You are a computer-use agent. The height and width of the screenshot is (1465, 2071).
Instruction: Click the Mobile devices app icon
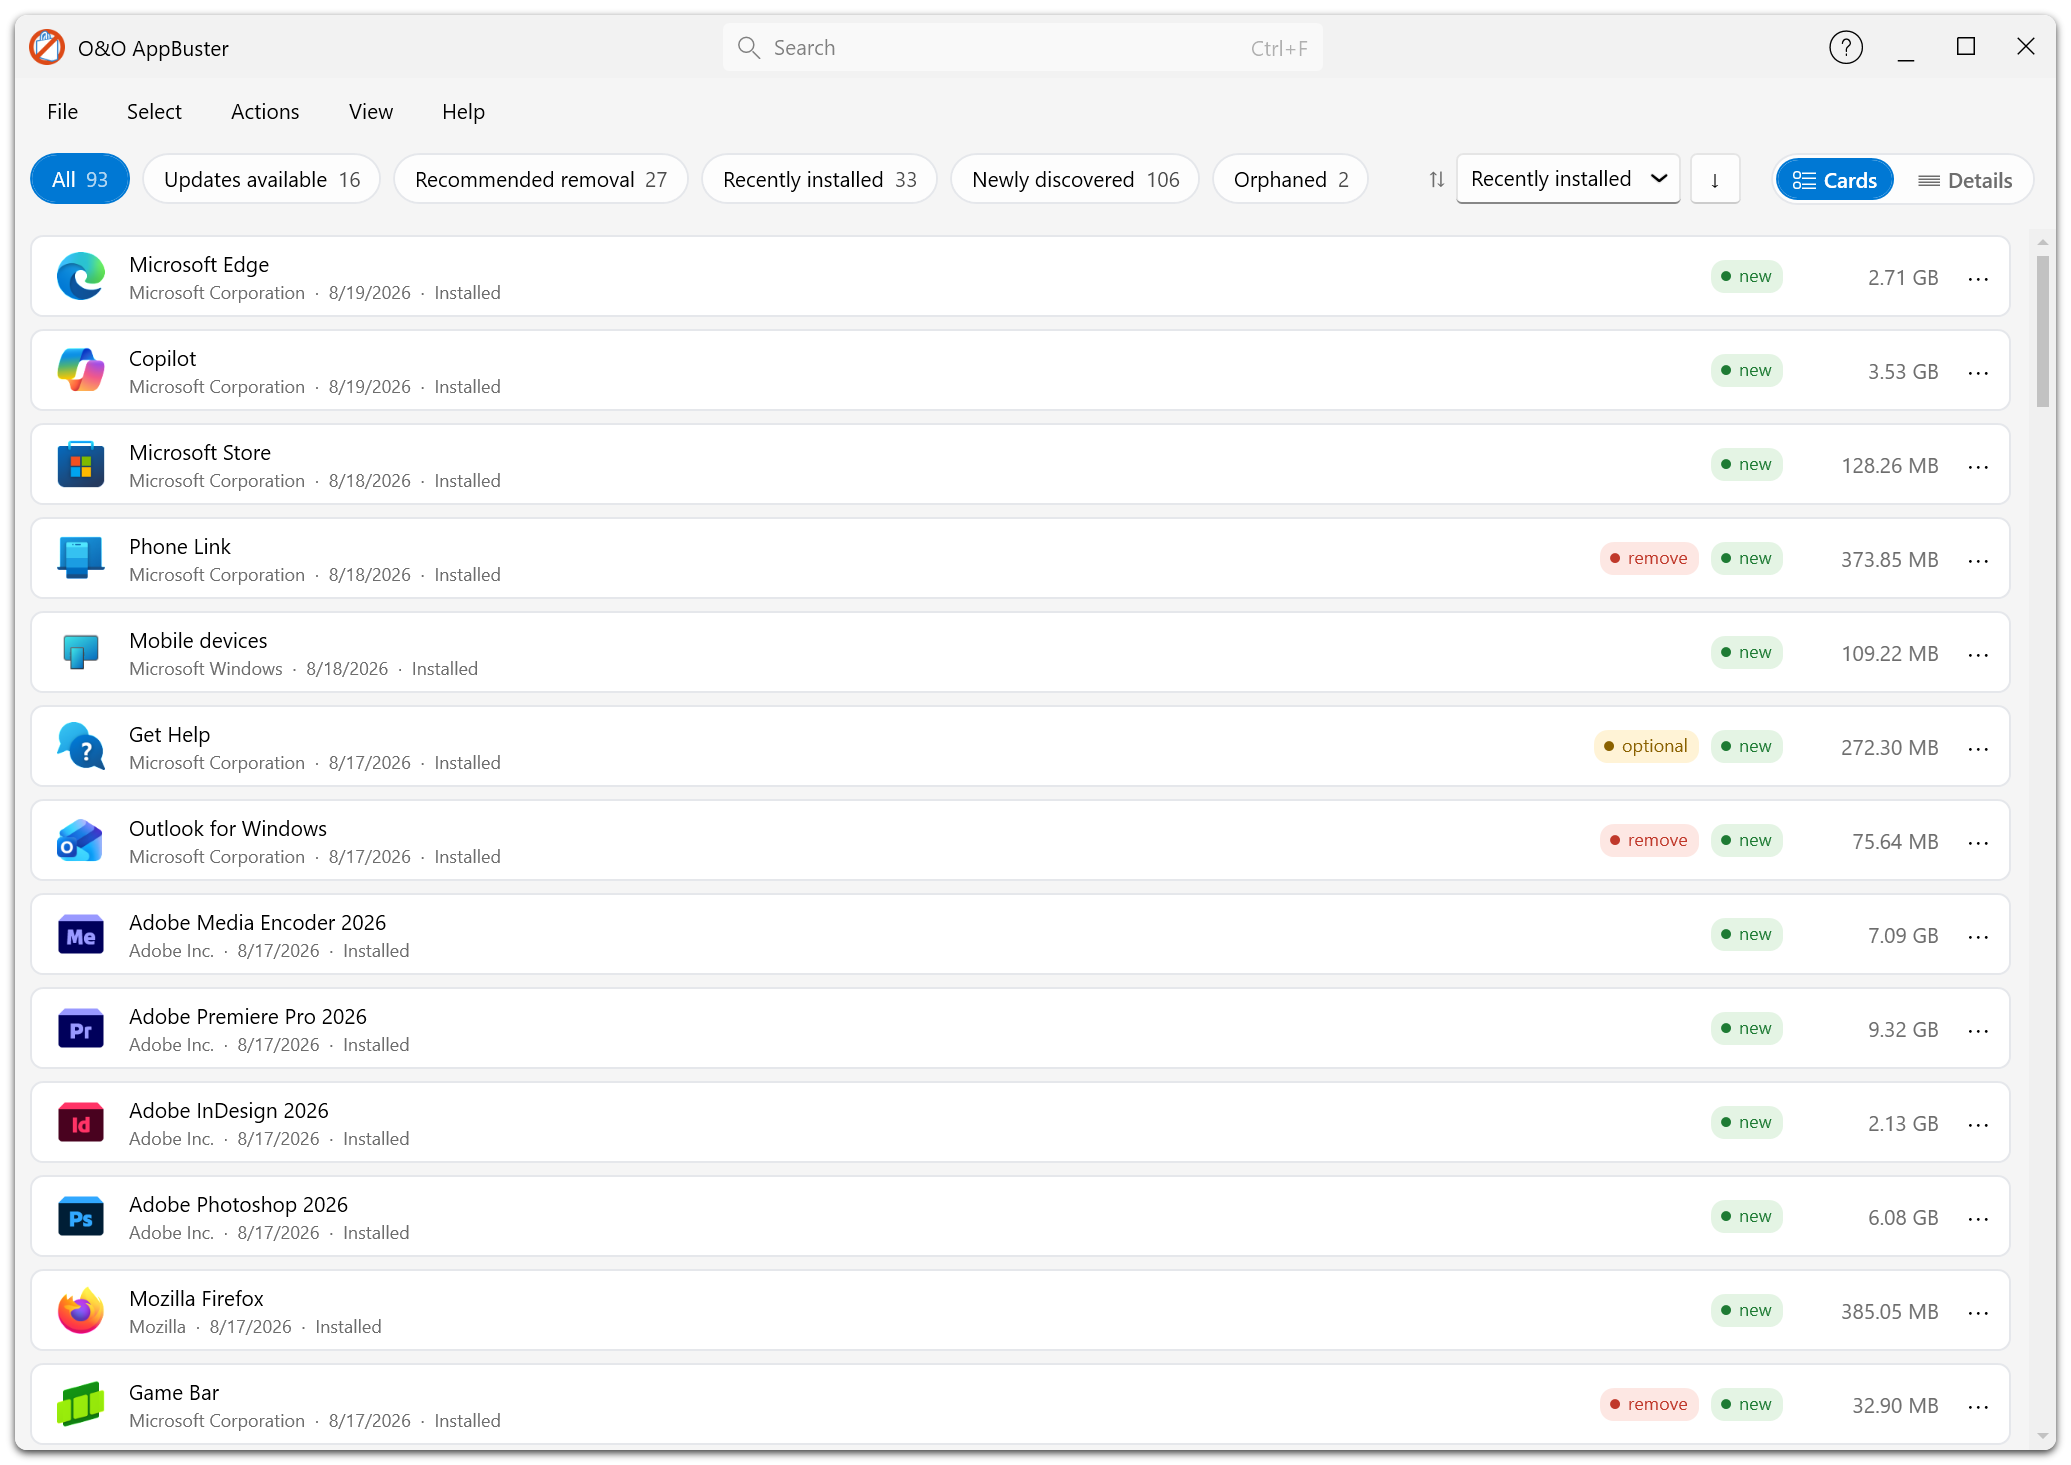point(81,653)
